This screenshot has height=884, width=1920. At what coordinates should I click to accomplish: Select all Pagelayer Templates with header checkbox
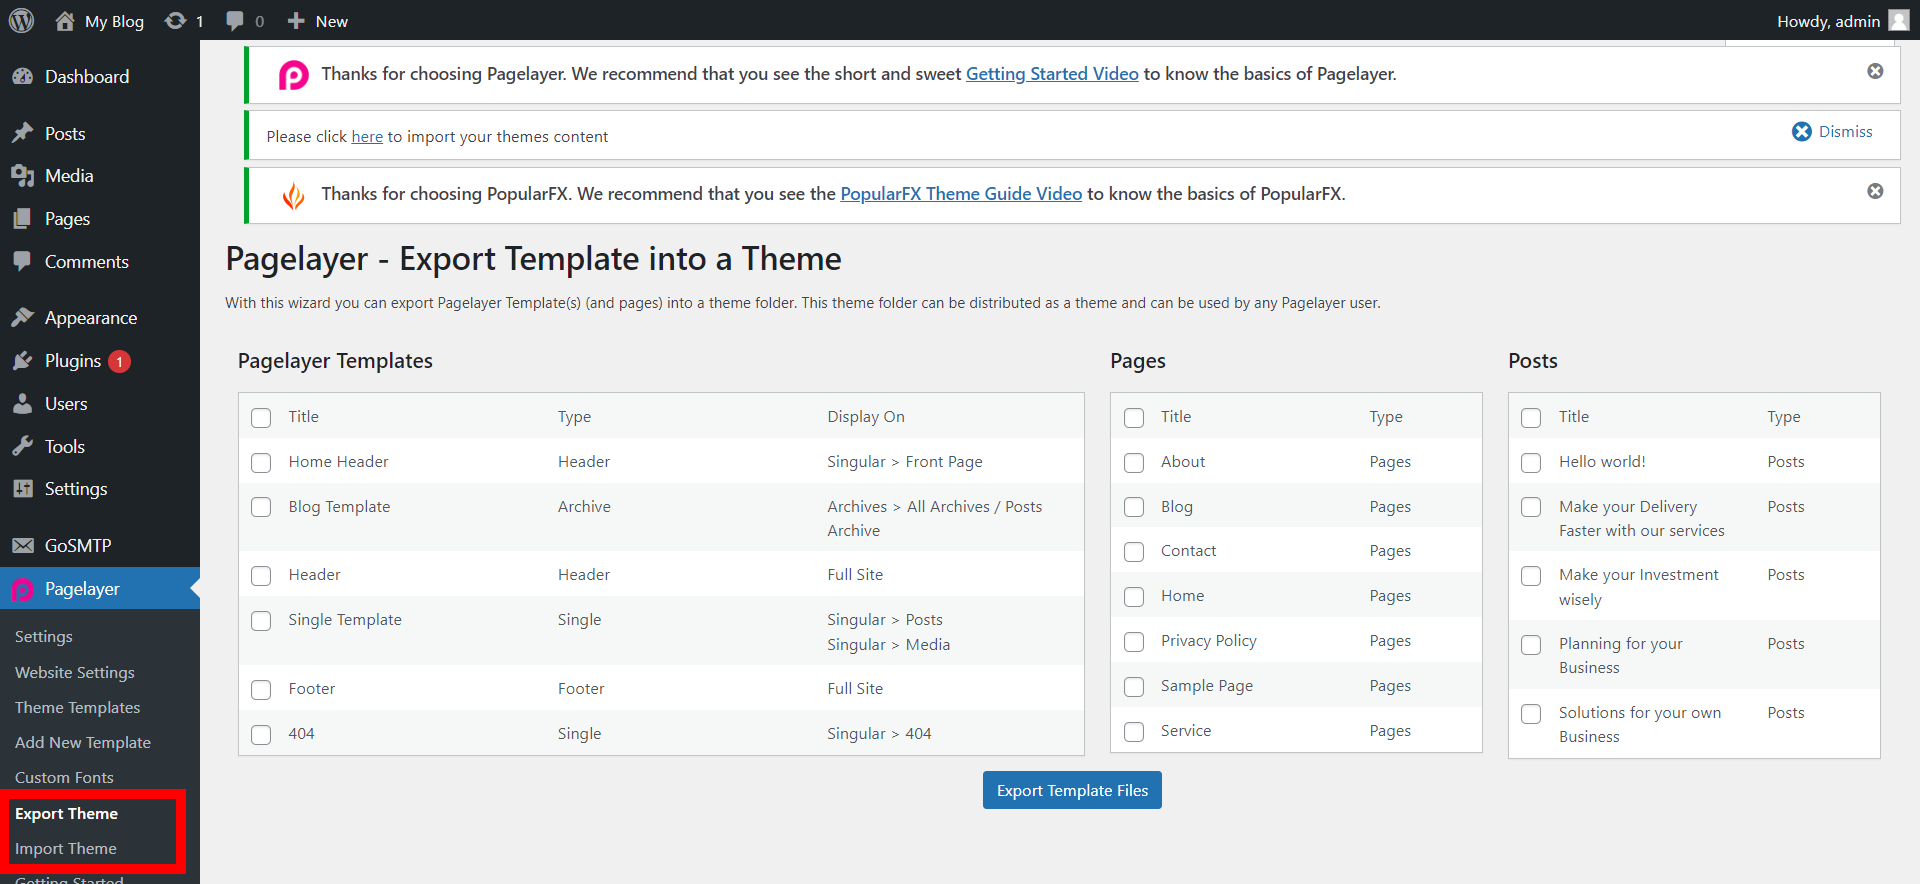pyautogui.click(x=261, y=418)
